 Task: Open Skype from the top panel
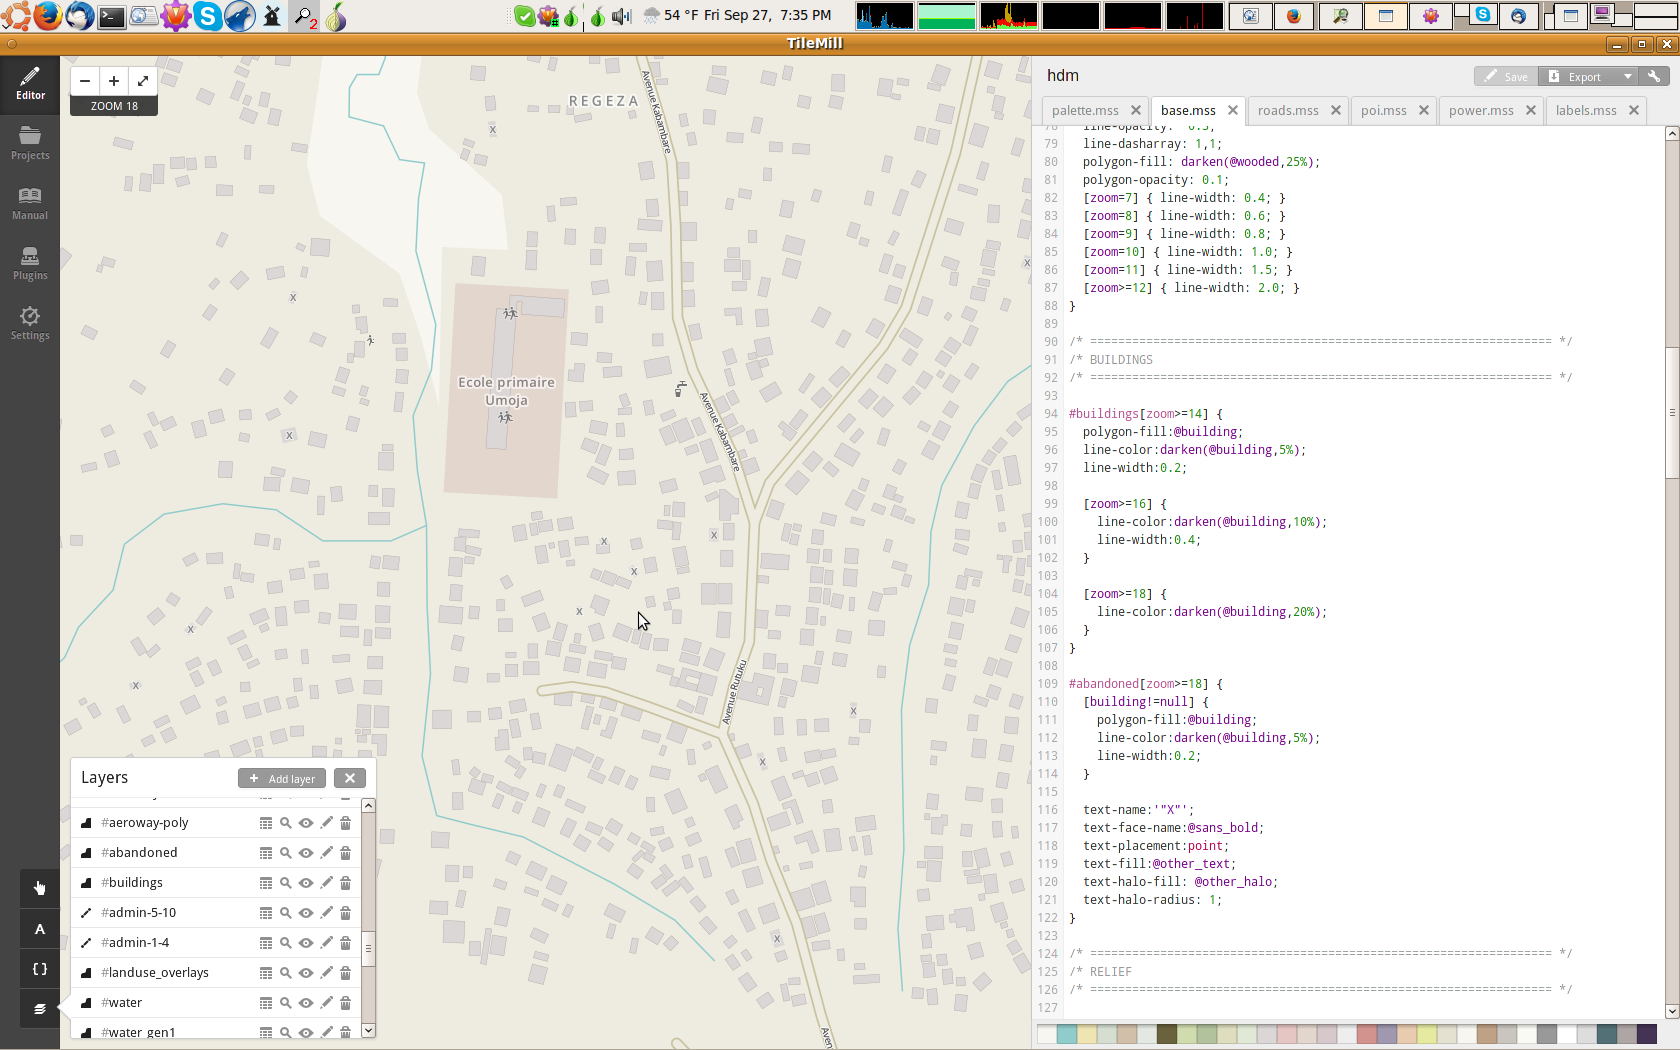click(208, 15)
